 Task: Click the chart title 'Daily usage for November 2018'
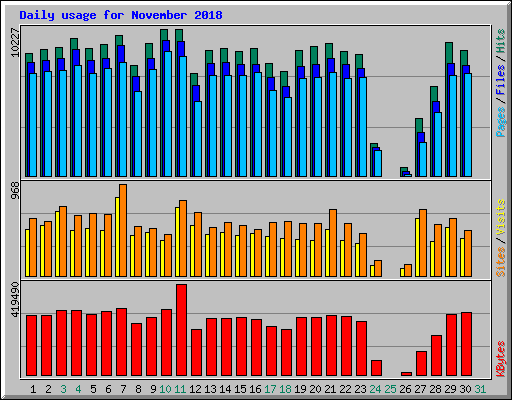[121, 15]
